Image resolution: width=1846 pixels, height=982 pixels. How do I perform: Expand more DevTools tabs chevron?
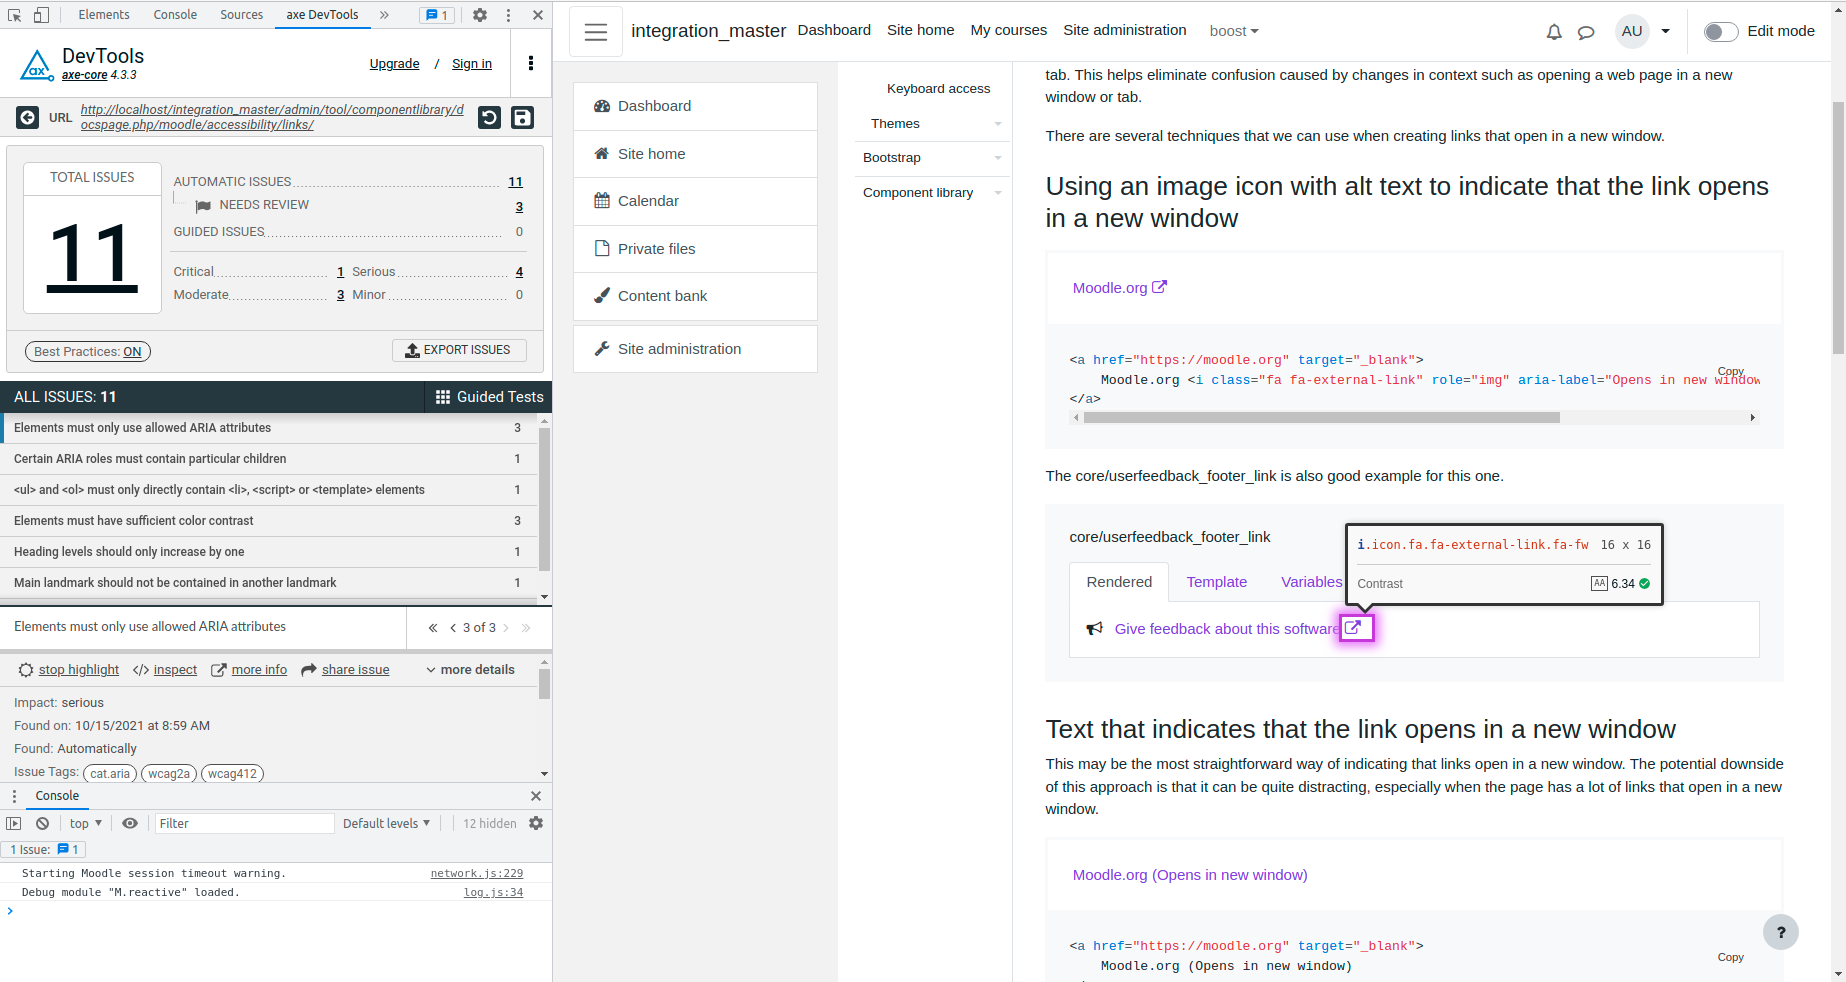(x=384, y=15)
